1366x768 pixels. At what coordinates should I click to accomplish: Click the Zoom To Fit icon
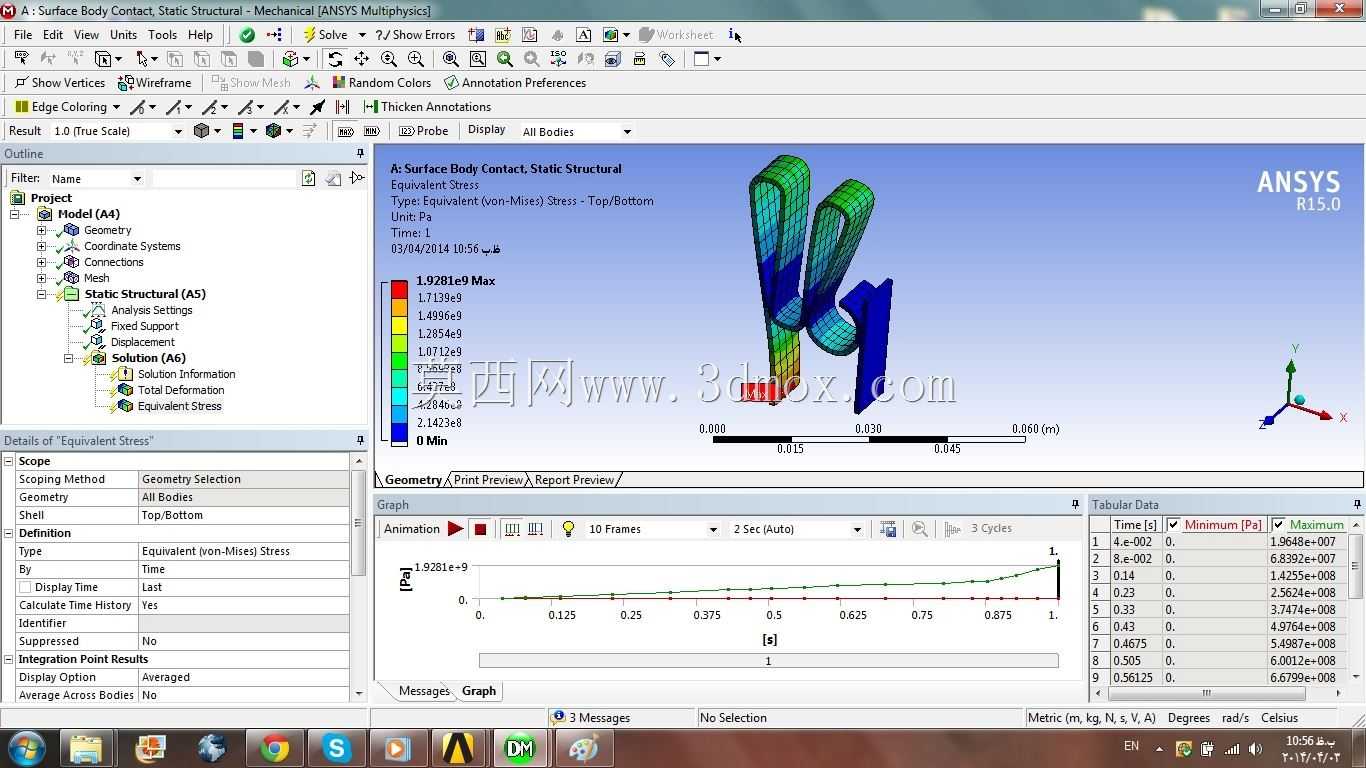pos(450,59)
